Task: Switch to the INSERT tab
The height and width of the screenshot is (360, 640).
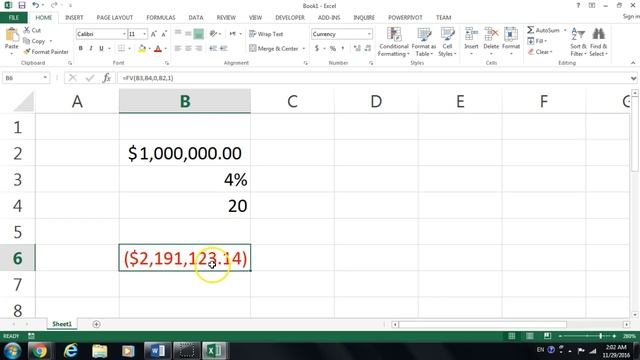Action: 74,18
